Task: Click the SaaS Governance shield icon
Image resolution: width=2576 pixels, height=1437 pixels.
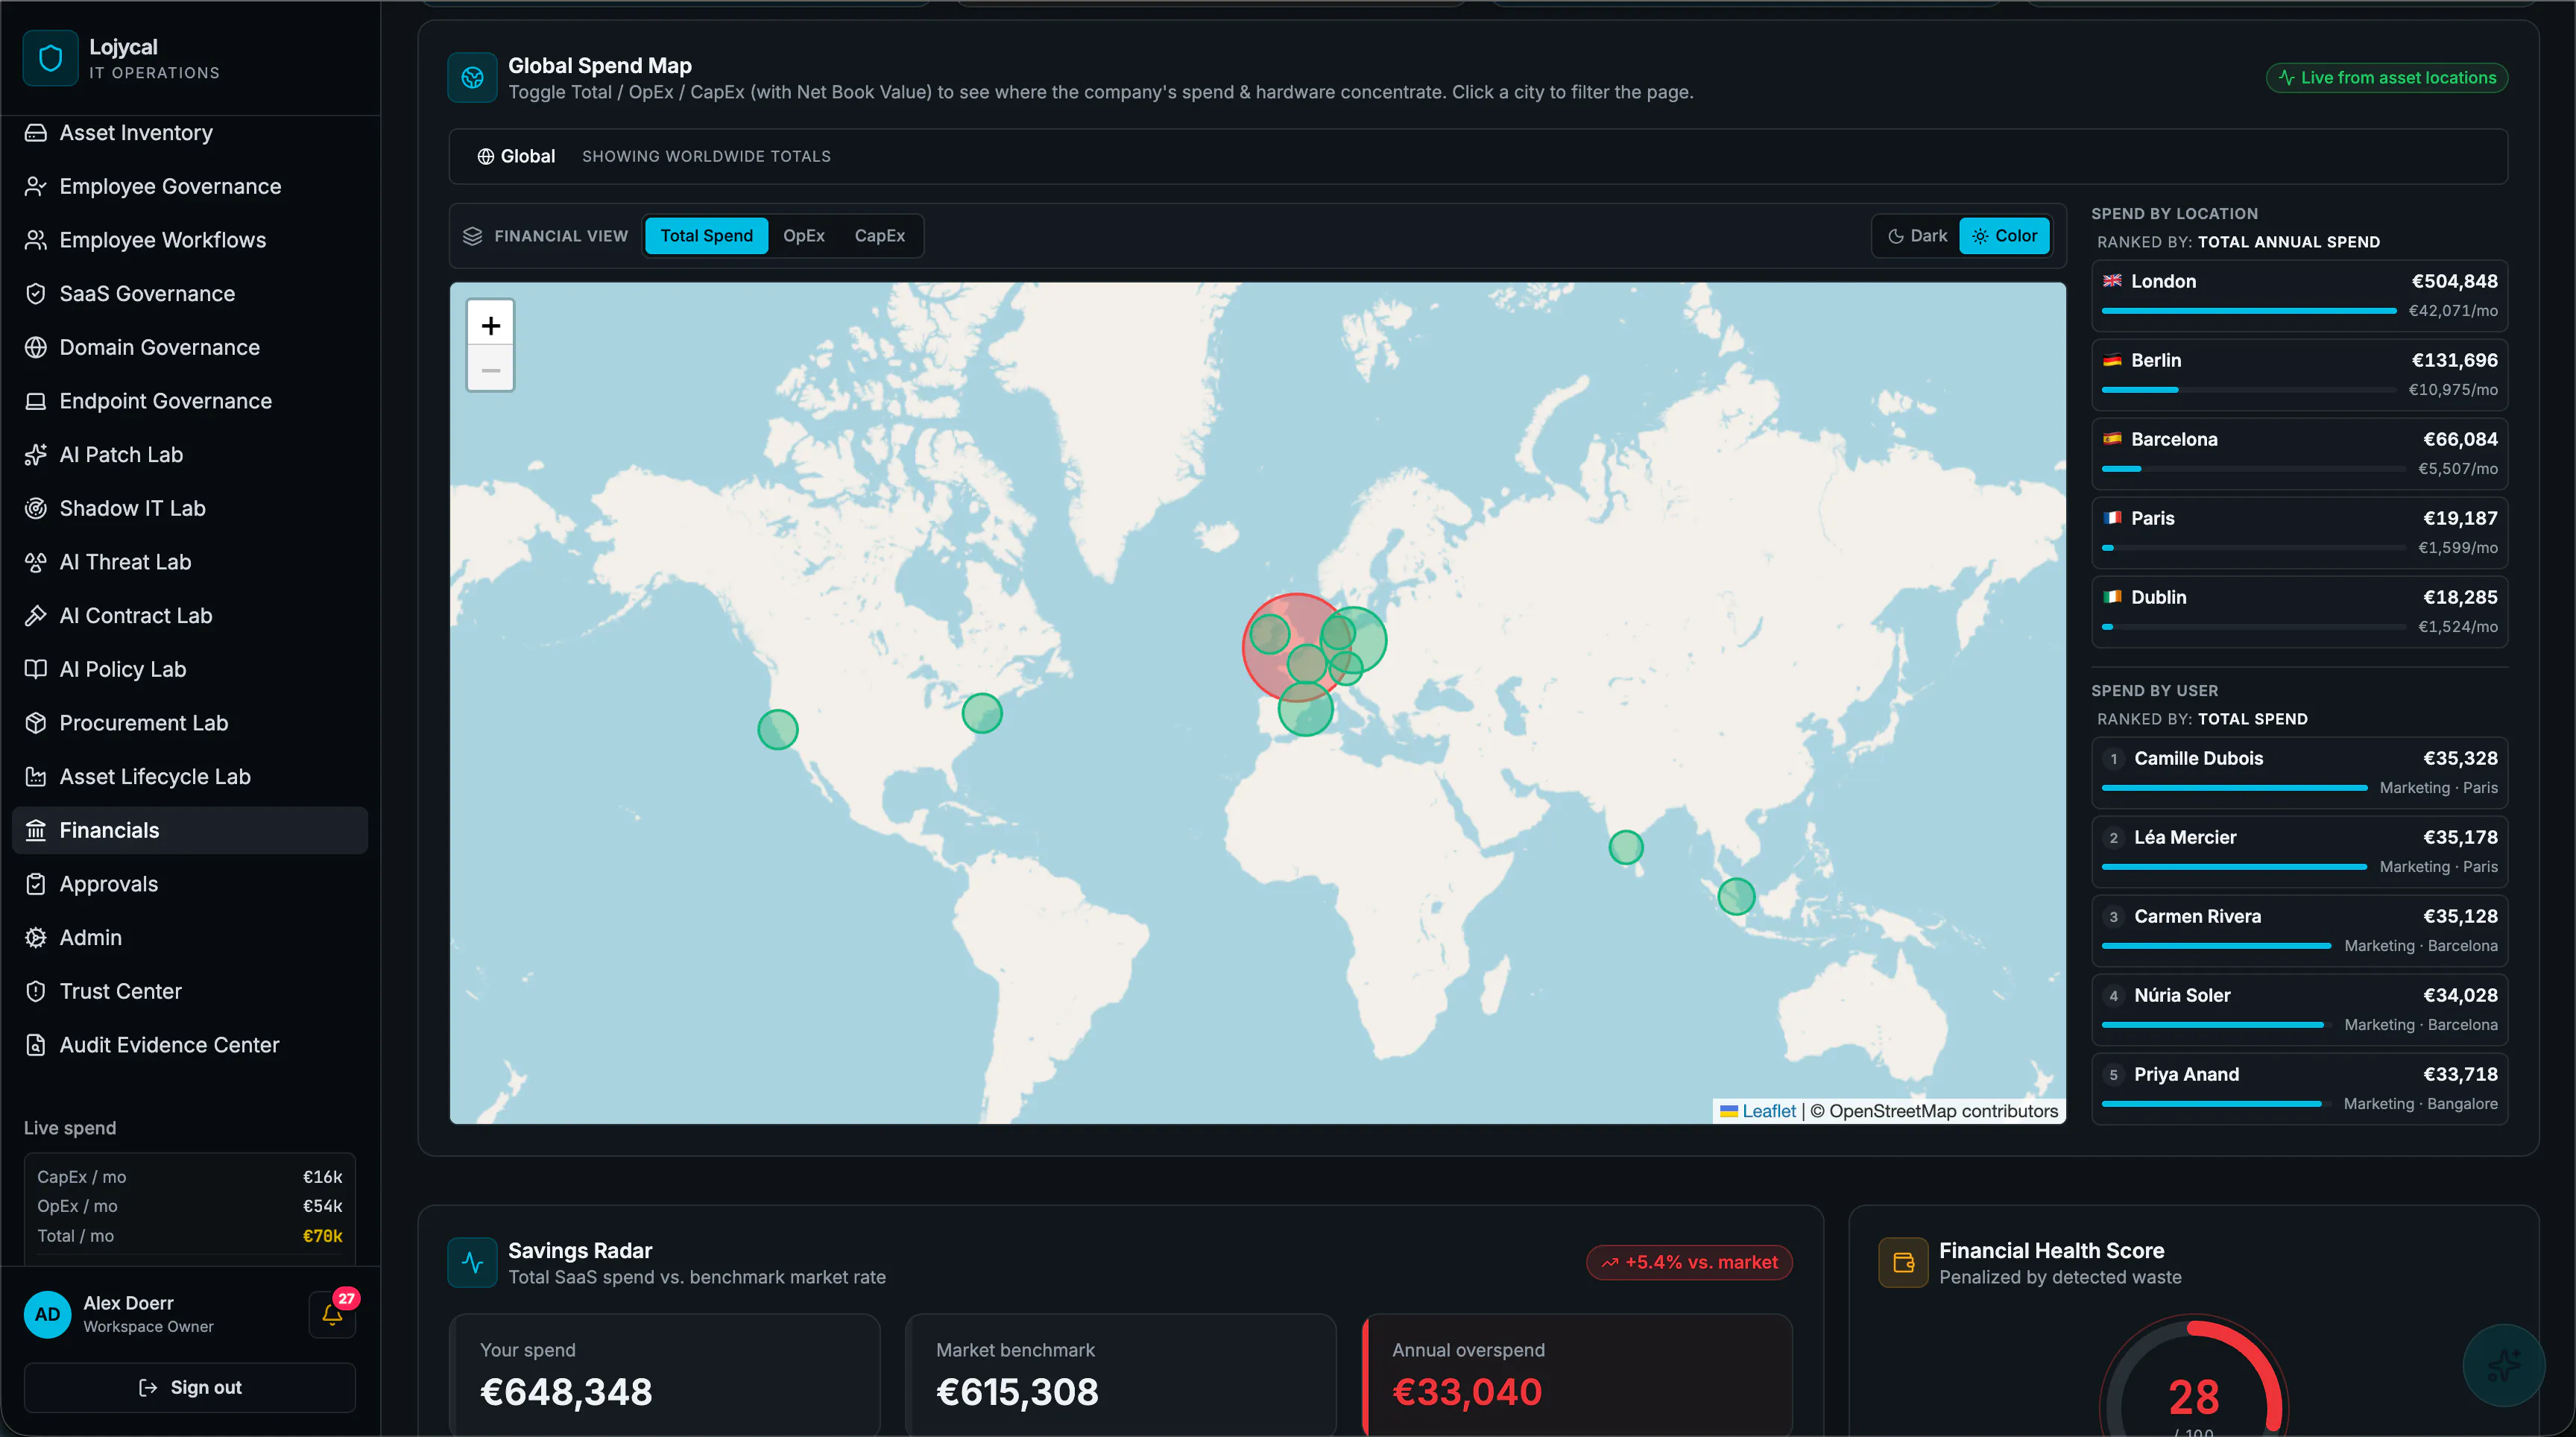Action: 36,294
